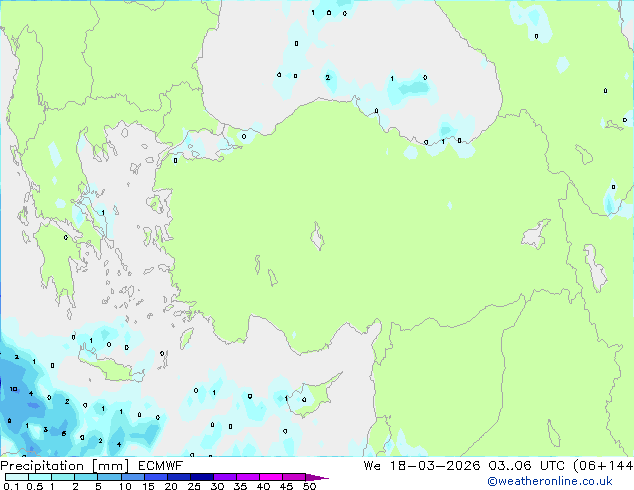Pick the 0.5–1 mm legend swatch
This screenshot has width=634, height=490.
(x=40, y=477)
